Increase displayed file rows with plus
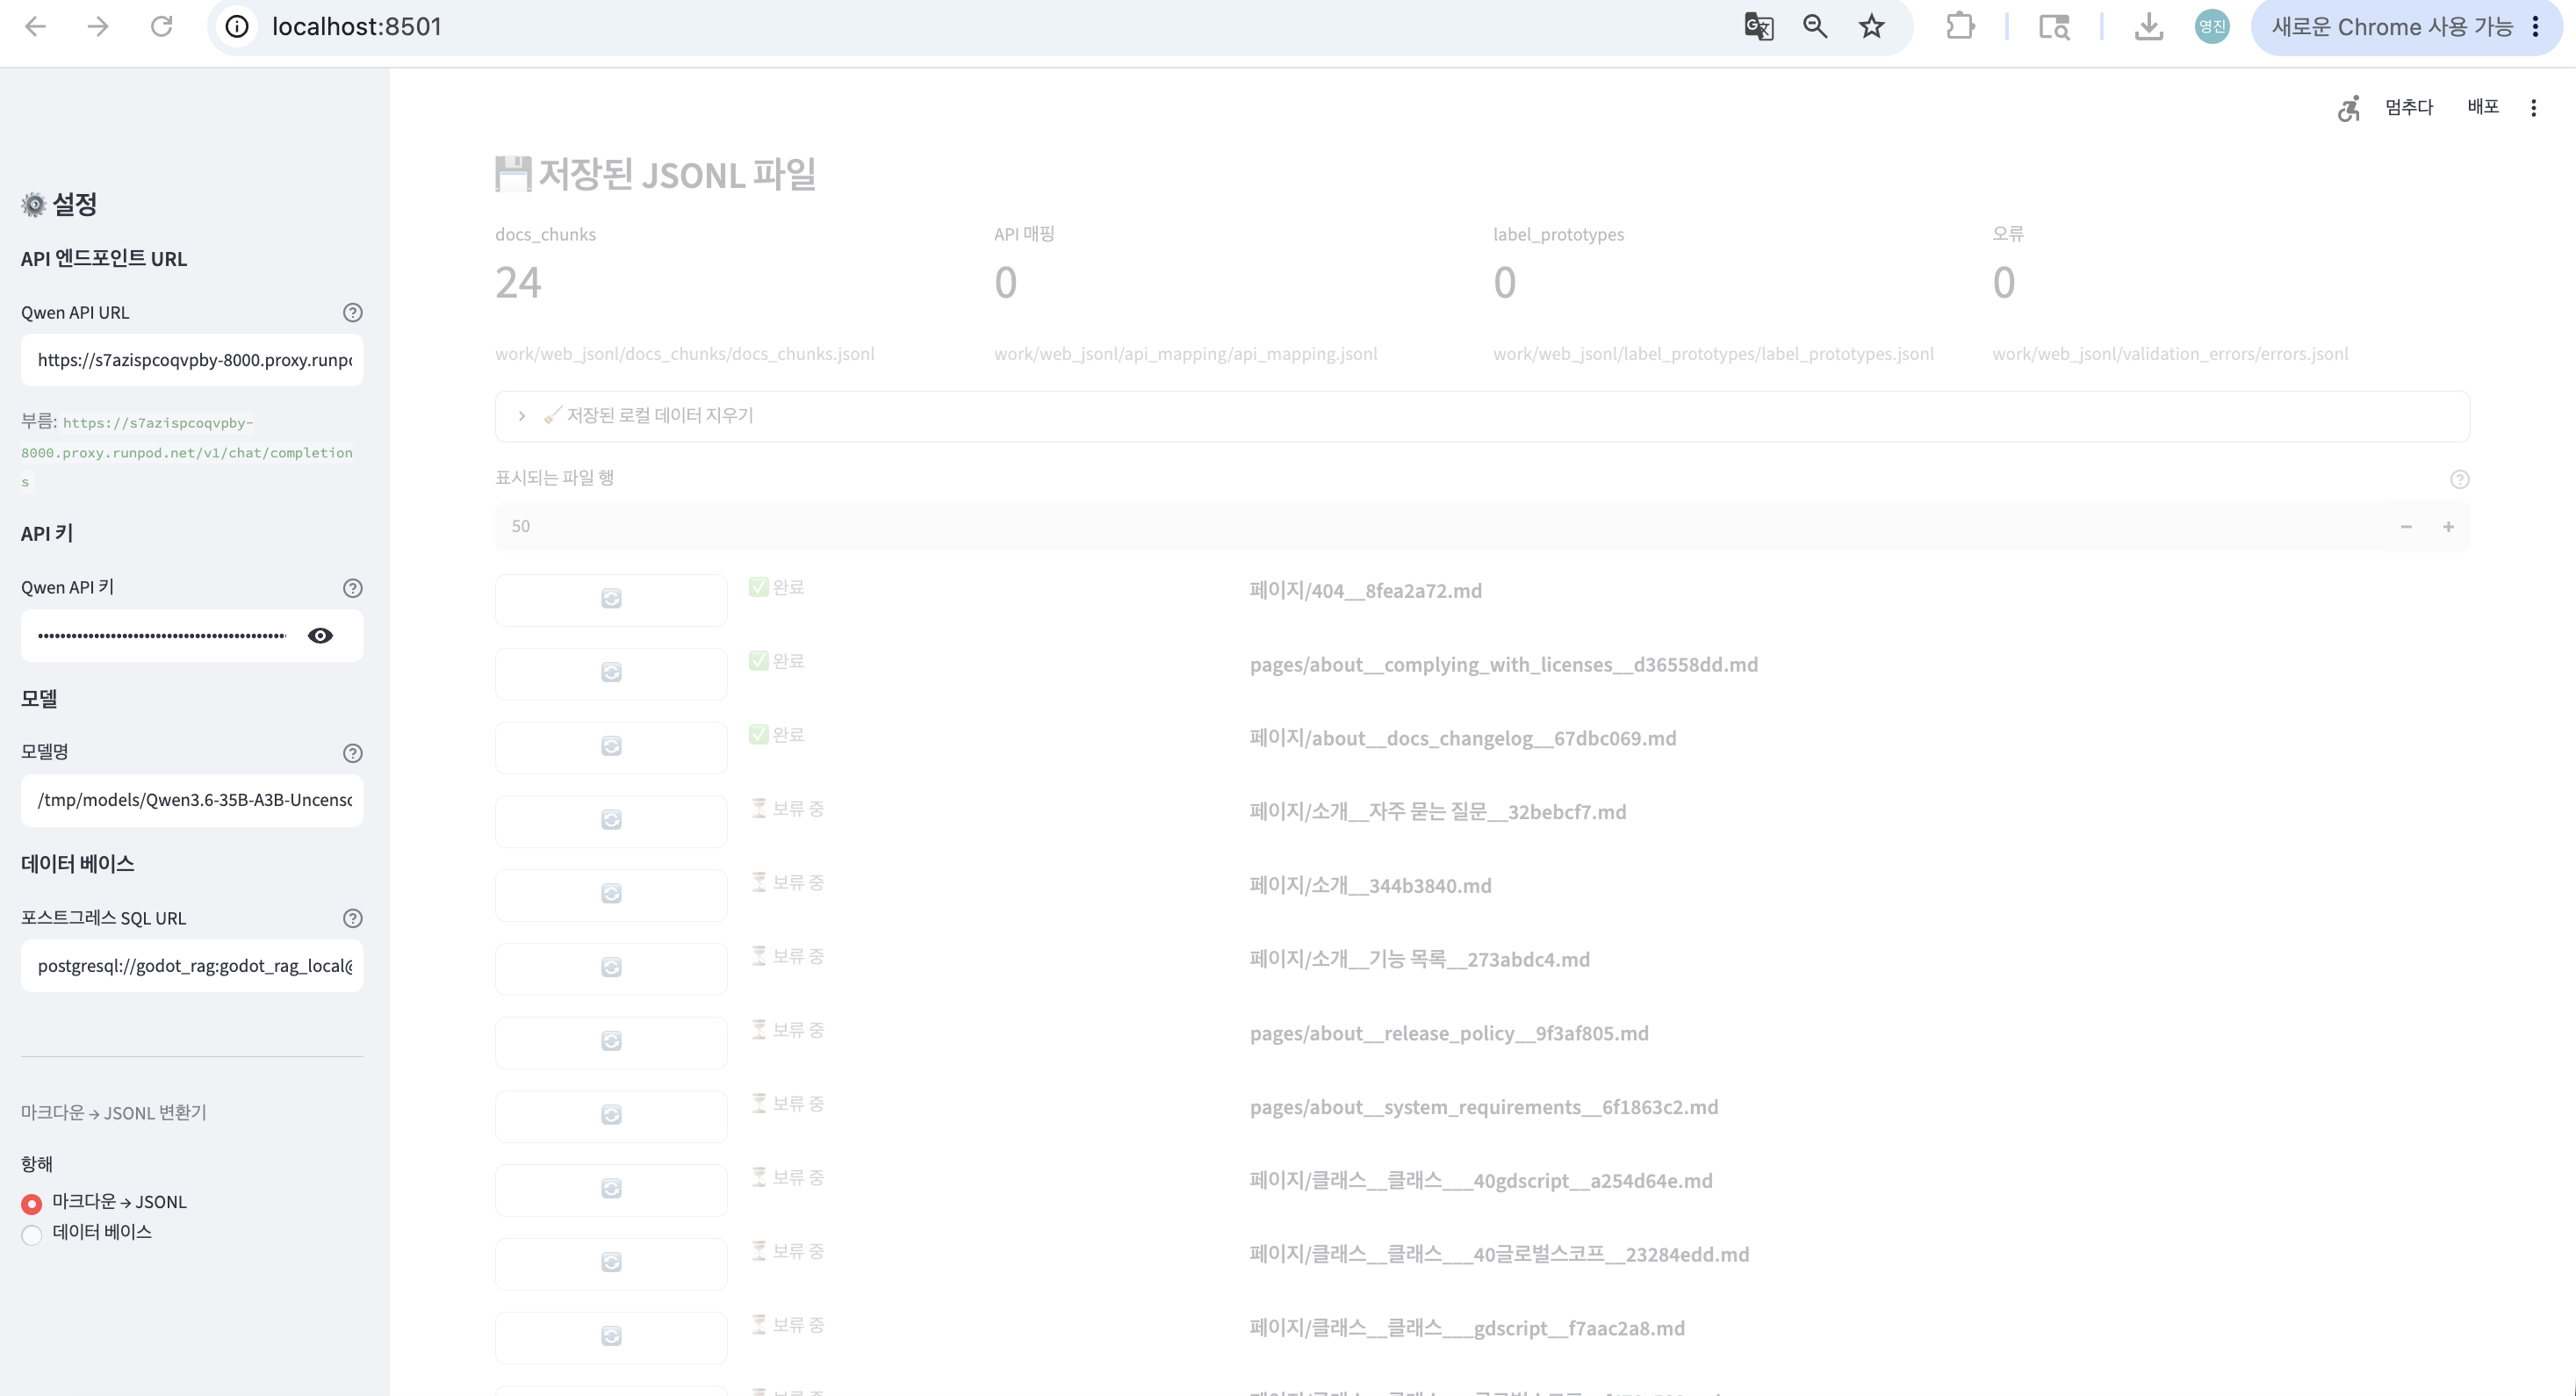Viewport: 2576px width, 1396px height. tap(2448, 527)
